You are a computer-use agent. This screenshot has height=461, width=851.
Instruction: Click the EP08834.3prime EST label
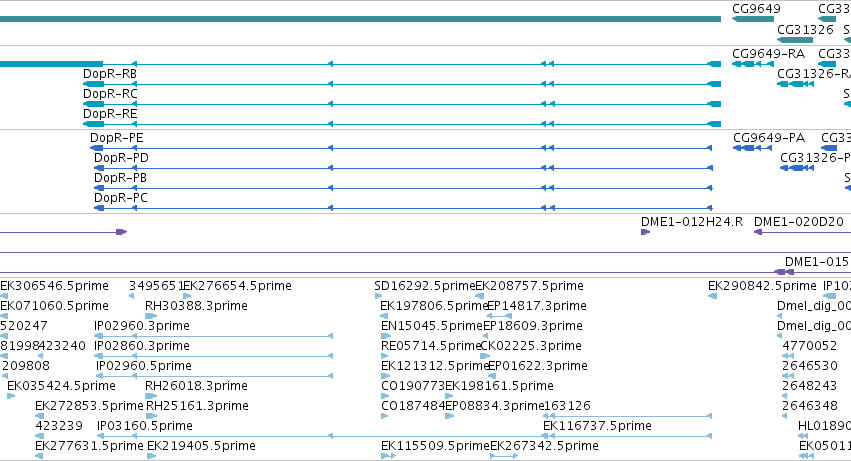pyautogui.click(x=494, y=407)
